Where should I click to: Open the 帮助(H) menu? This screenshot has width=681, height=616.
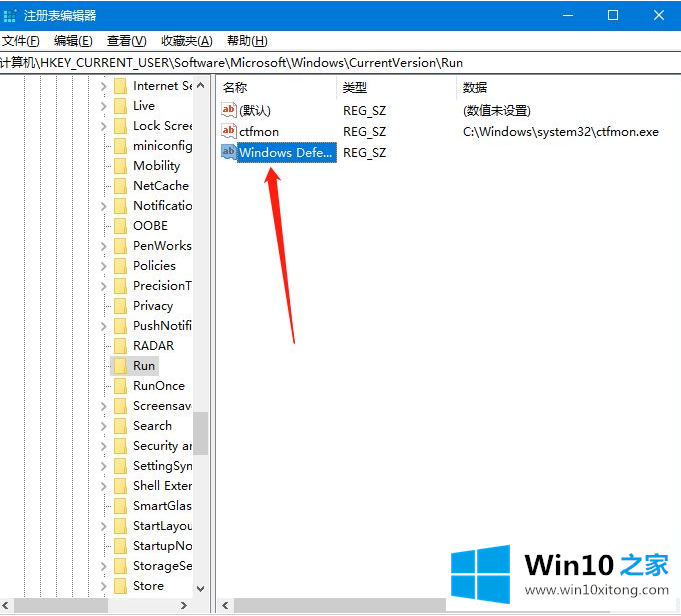coord(247,41)
